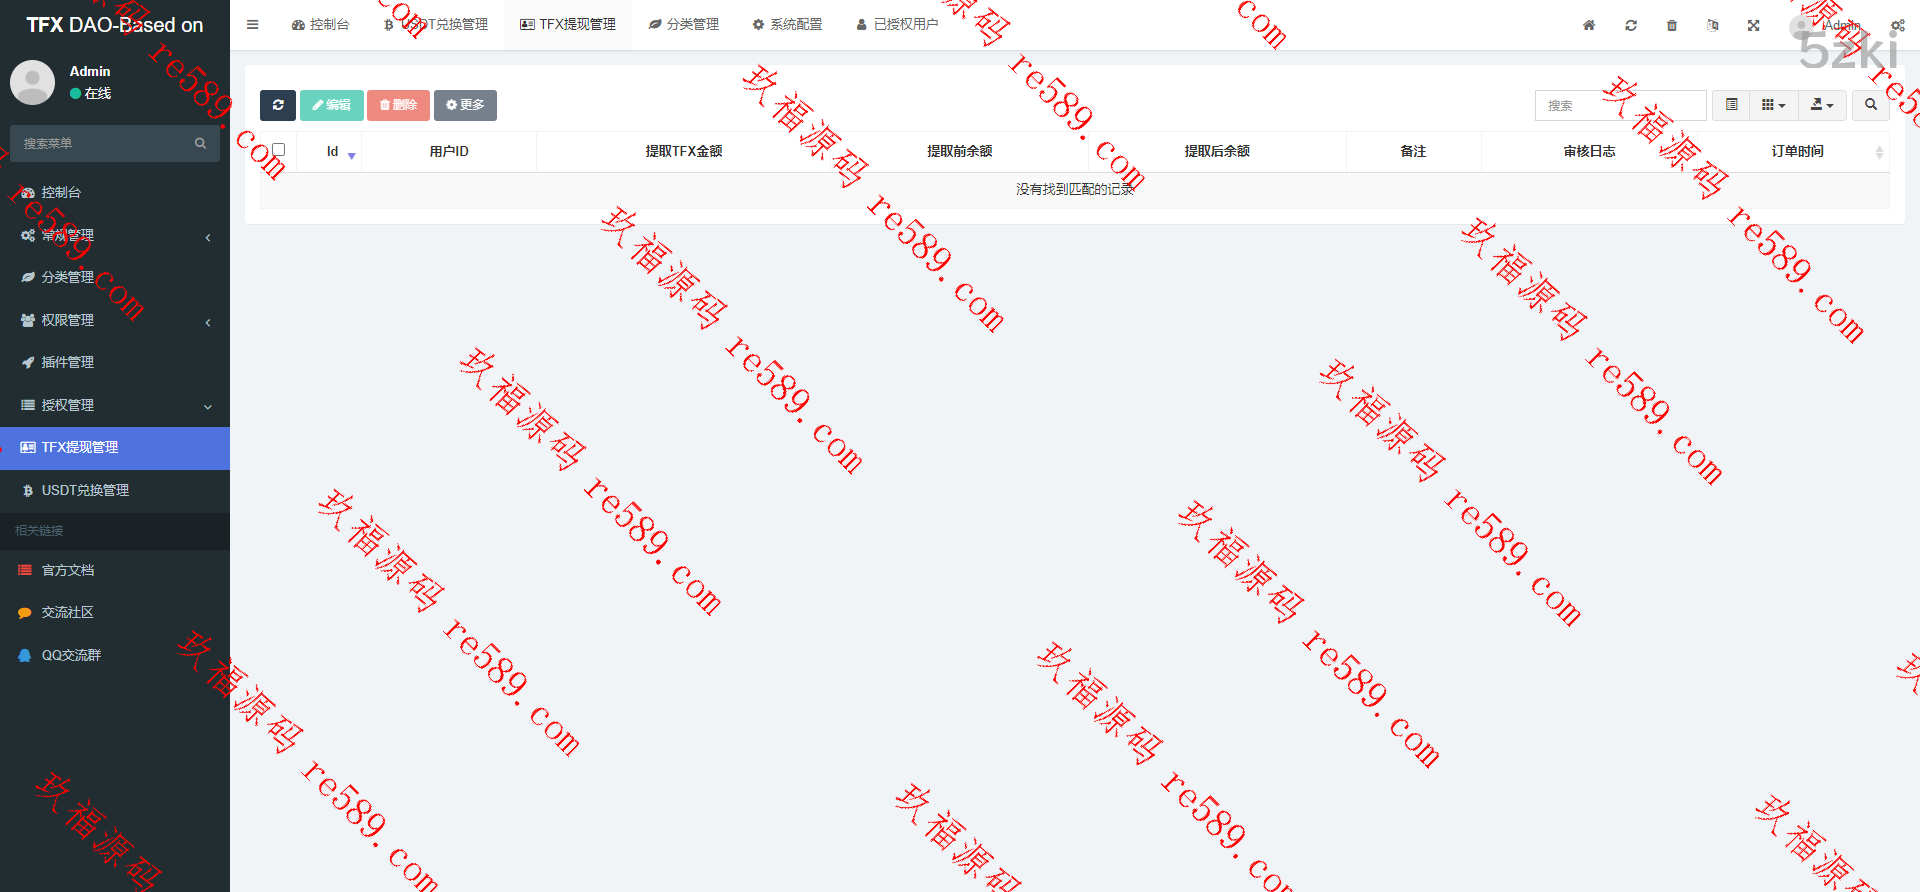
Task: Click the trash icon to clear cache
Action: [x=1672, y=25]
